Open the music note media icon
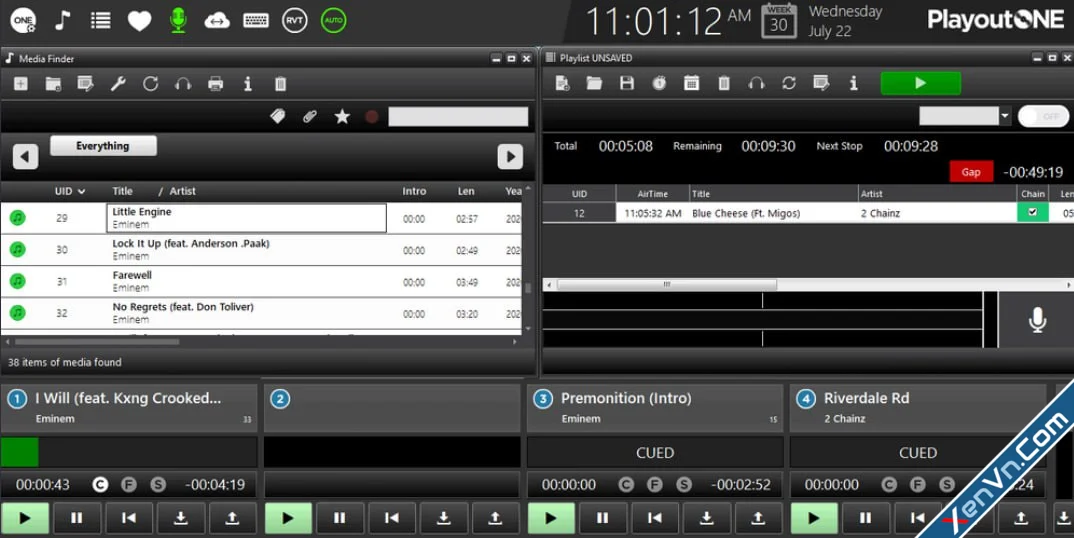Image resolution: width=1074 pixels, height=538 pixels. tap(63, 21)
